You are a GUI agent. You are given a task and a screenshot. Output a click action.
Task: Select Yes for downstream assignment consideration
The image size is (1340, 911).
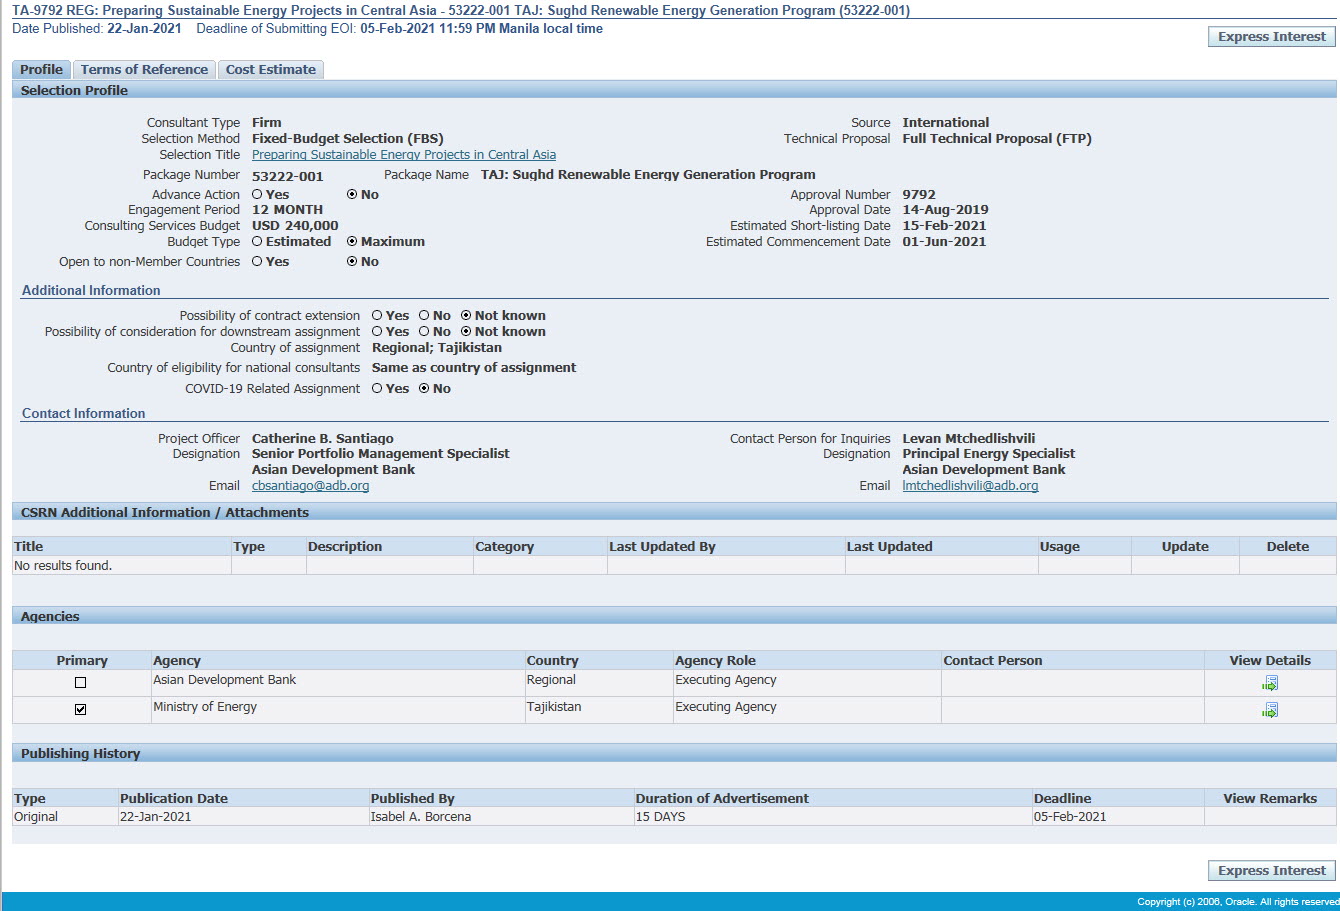click(377, 332)
